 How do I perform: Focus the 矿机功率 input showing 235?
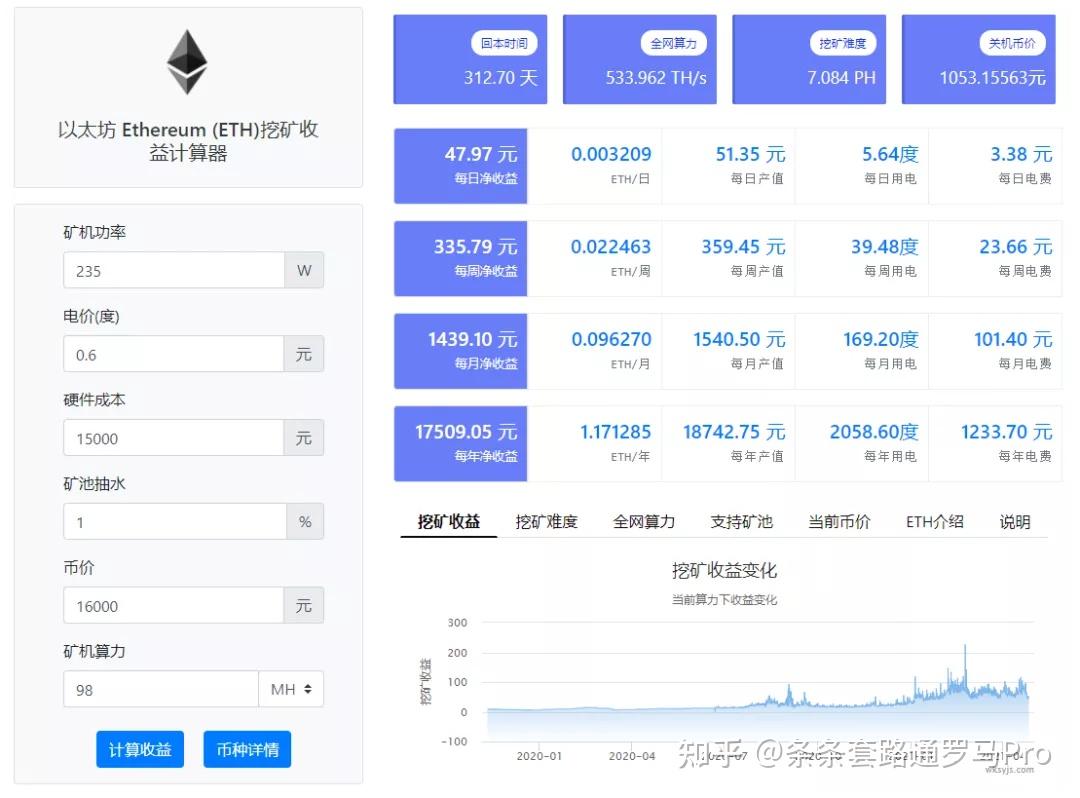[x=174, y=271]
